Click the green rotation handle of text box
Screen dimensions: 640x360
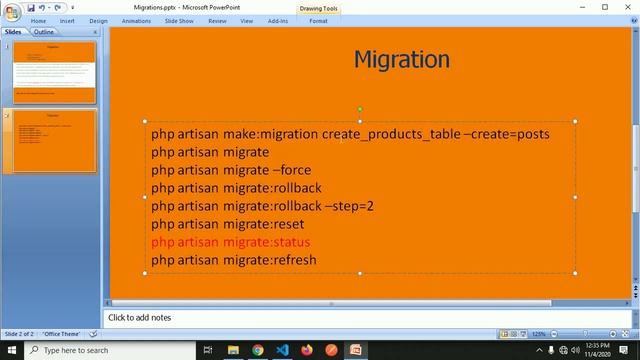coord(360,109)
